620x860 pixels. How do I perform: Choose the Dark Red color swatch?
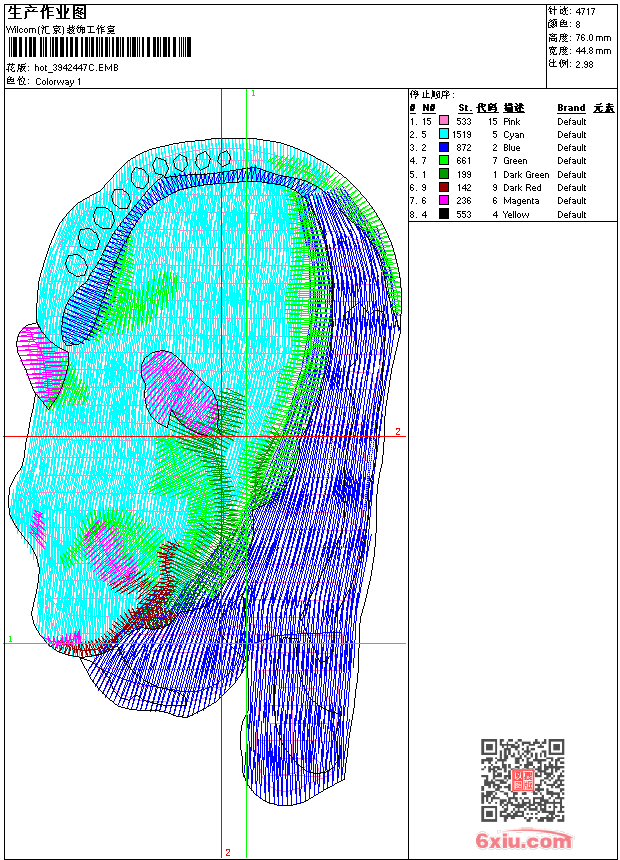point(444,188)
